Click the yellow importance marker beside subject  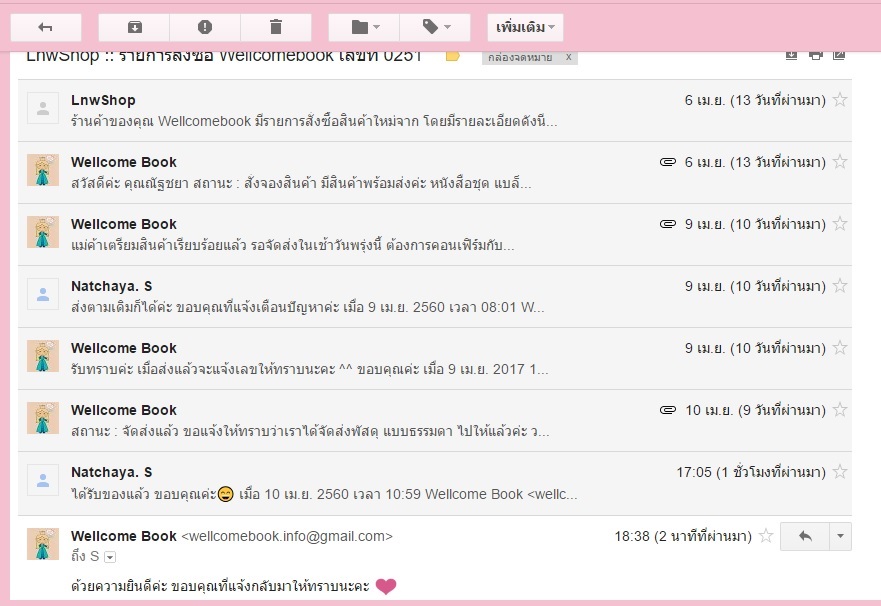click(x=452, y=56)
